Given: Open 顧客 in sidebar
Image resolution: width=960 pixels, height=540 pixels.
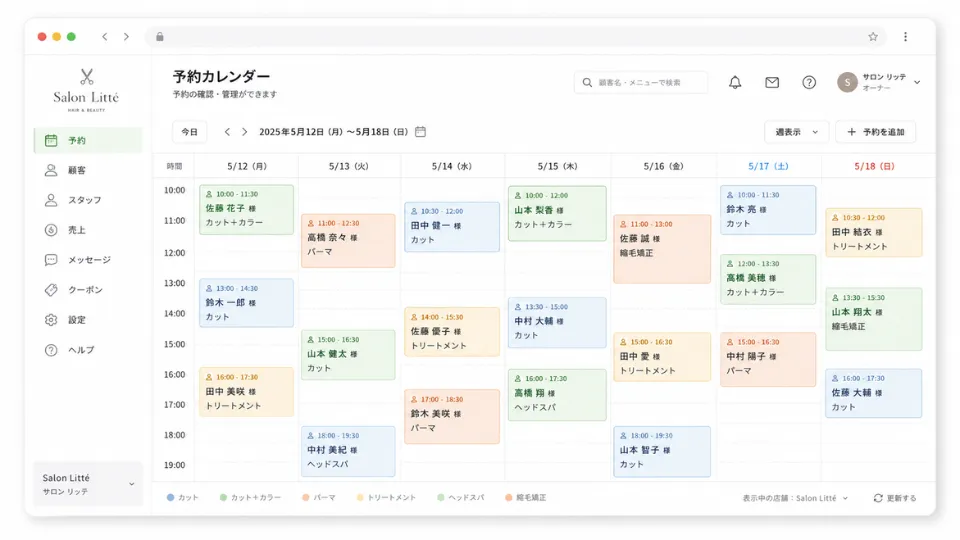Looking at the screenshot, I should [x=88, y=170].
